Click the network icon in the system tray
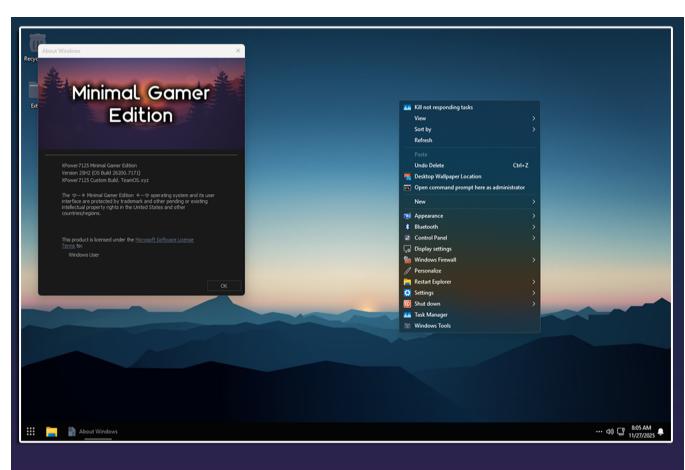 [621, 432]
